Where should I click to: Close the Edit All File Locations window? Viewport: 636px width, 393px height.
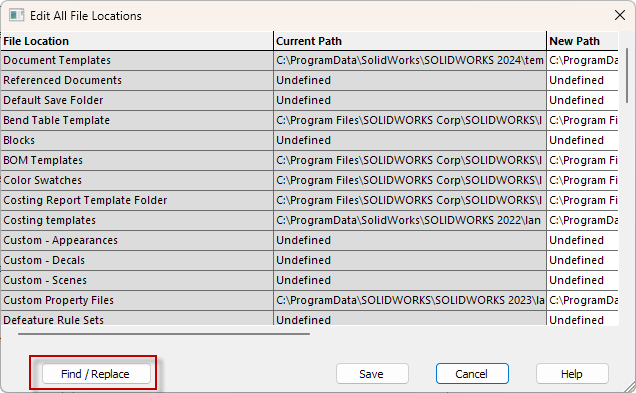pos(619,15)
